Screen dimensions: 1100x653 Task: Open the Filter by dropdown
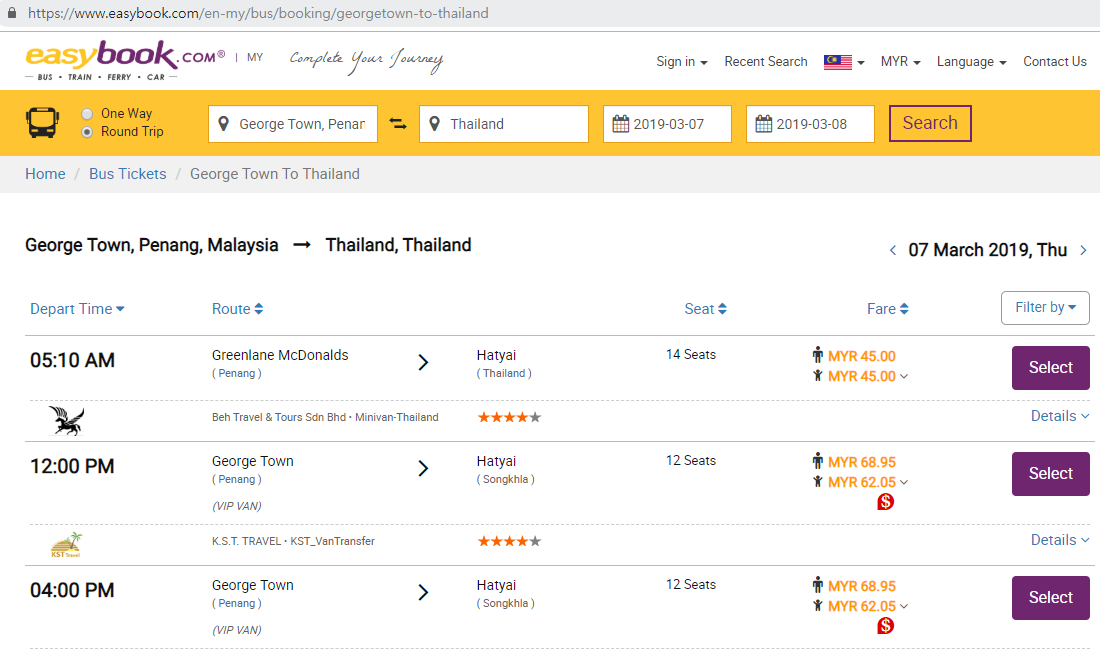[x=1045, y=308]
